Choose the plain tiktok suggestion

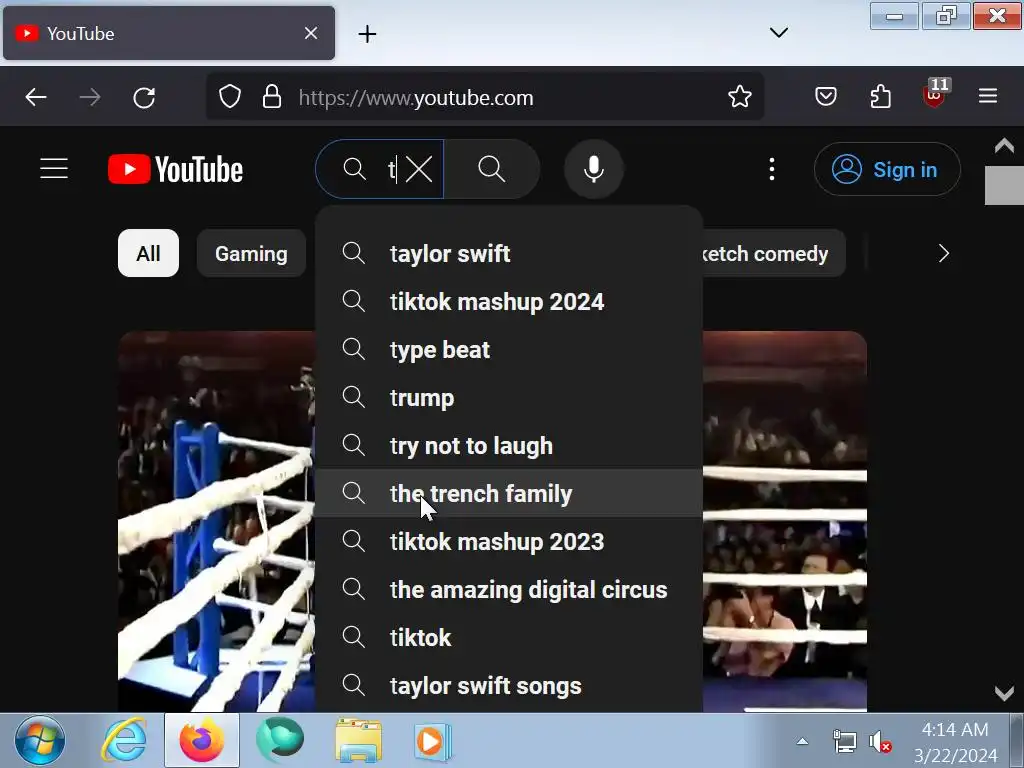coord(509,637)
